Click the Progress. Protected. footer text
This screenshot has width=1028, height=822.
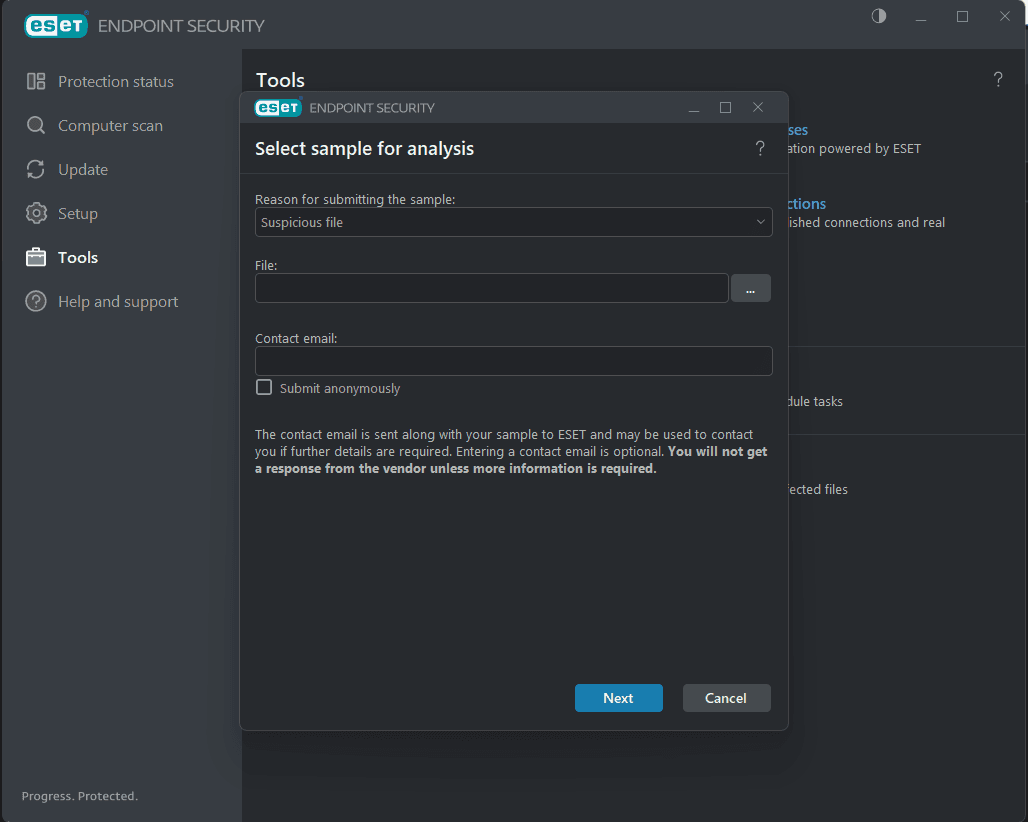pos(80,796)
